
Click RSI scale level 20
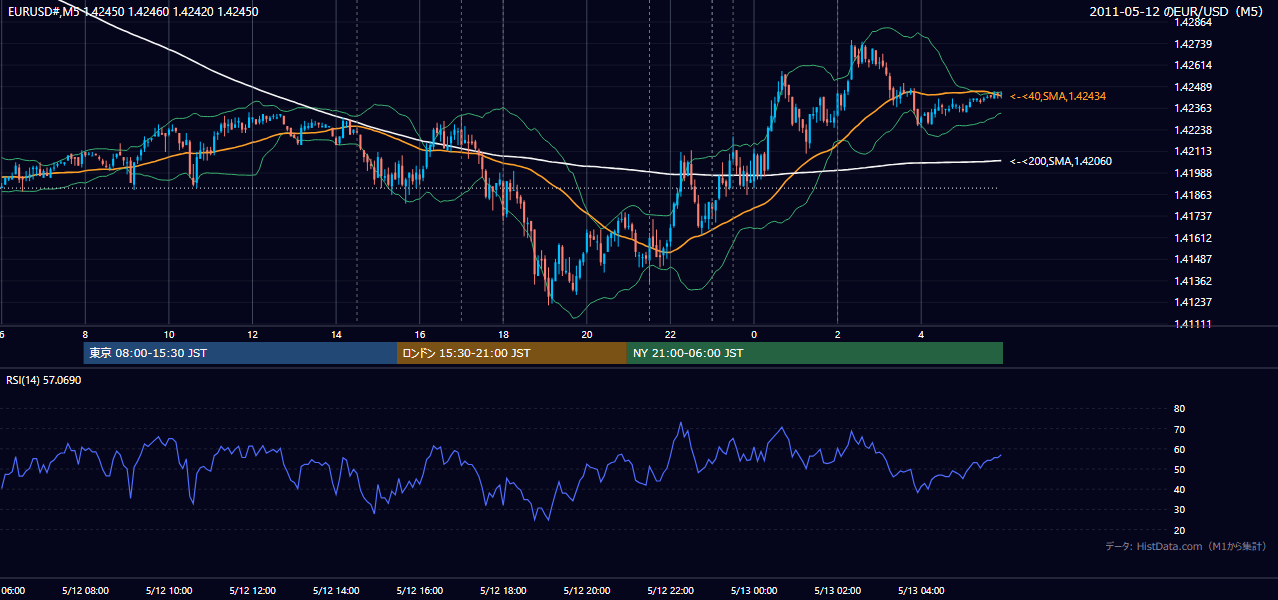tap(1179, 530)
